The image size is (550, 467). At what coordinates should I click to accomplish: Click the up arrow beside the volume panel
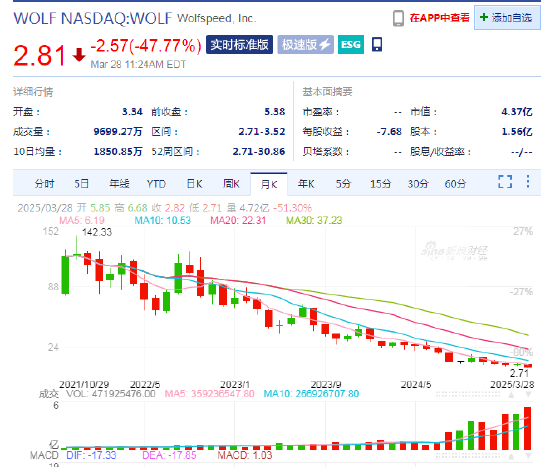click(x=511, y=395)
